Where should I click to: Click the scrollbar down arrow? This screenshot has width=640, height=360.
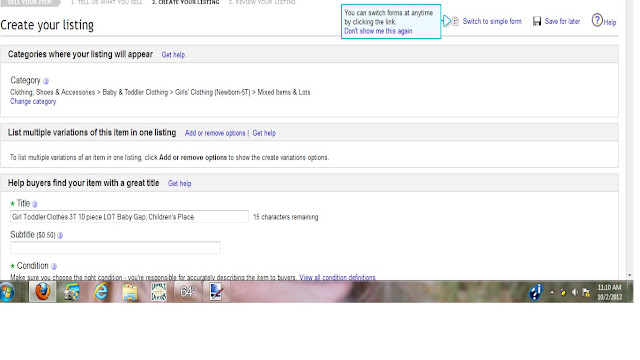[630, 276]
